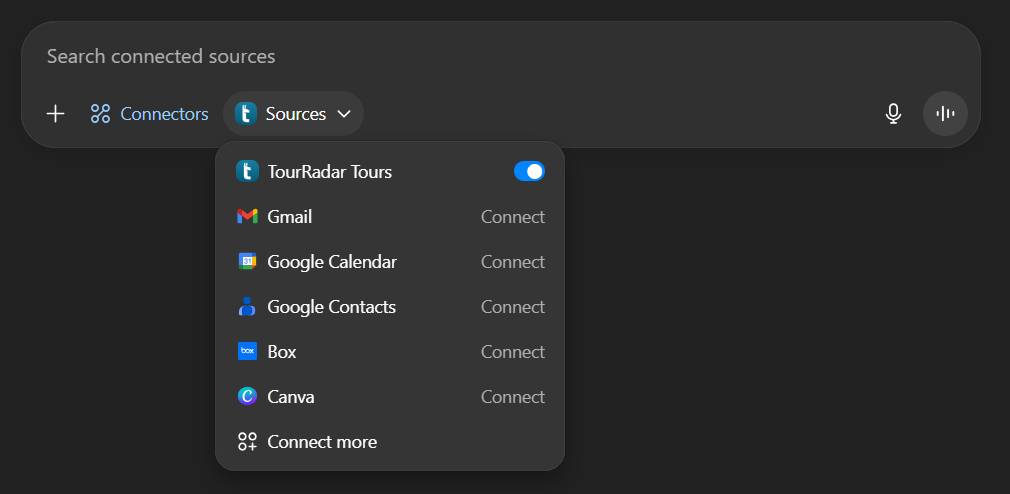This screenshot has height=494, width=1010.
Task: Click the TourRadar logo in dropdown list
Action: click(x=247, y=172)
